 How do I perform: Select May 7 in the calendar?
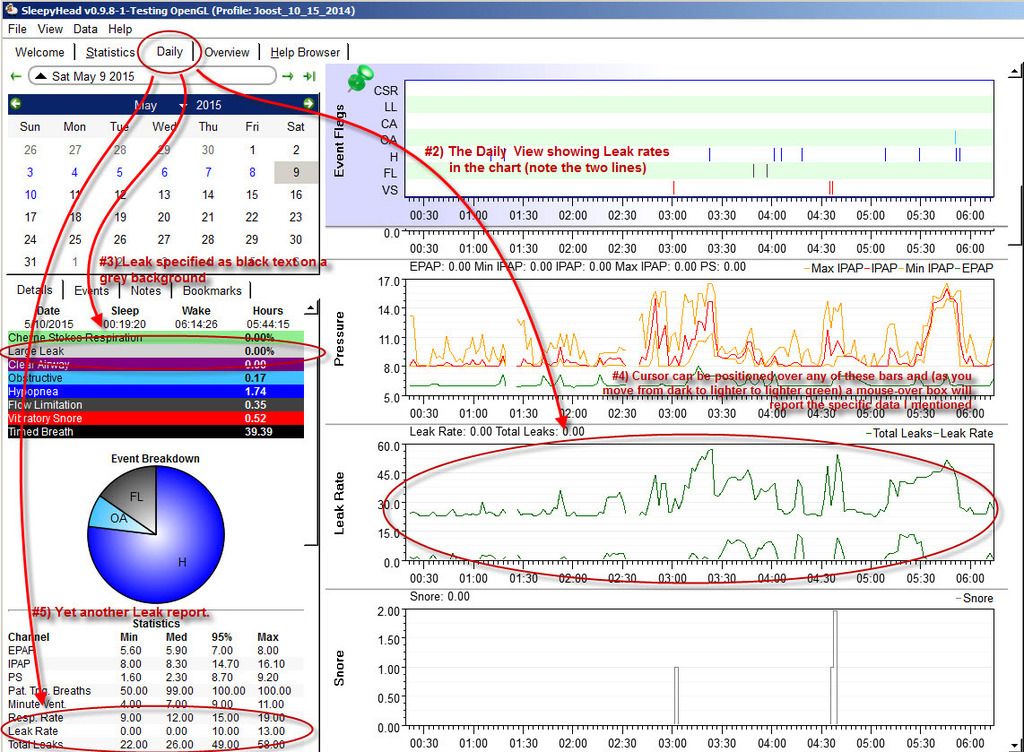(208, 172)
